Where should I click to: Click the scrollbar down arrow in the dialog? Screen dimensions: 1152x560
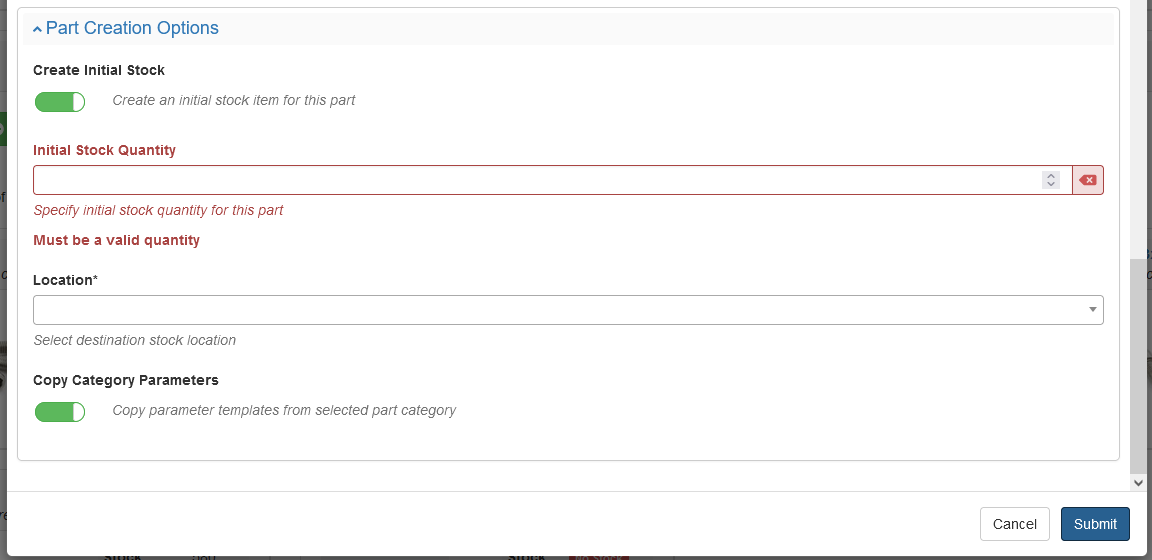pos(1138,482)
